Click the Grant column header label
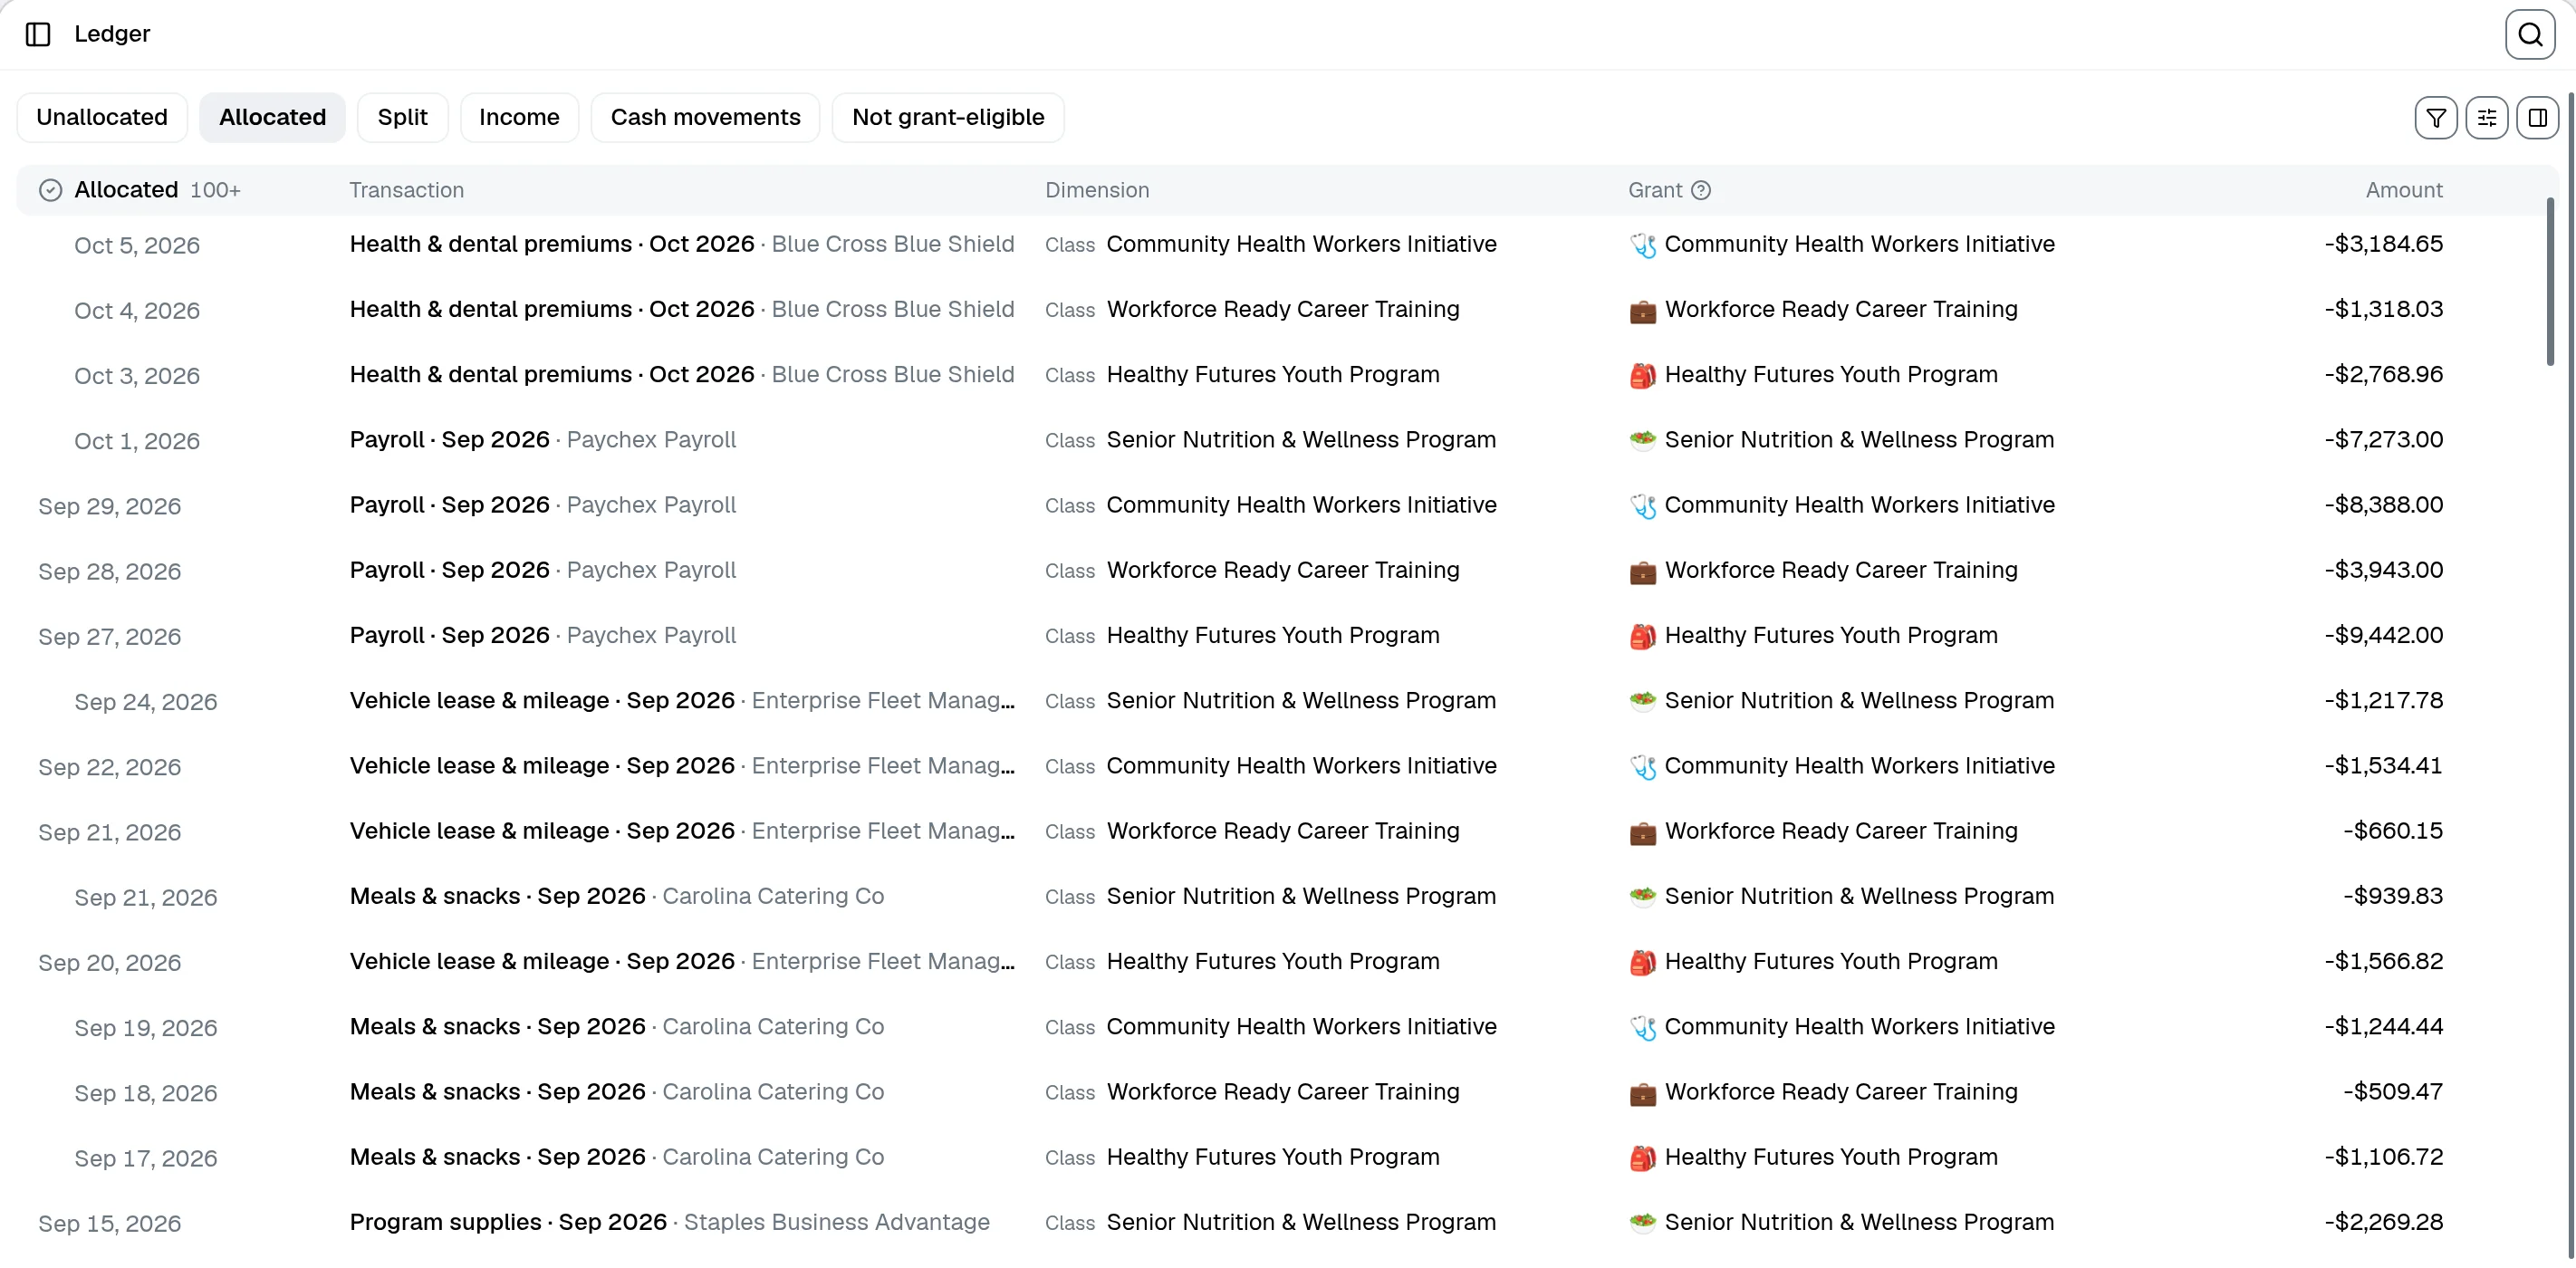Screen dimensions: 2576x1268 1655,190
